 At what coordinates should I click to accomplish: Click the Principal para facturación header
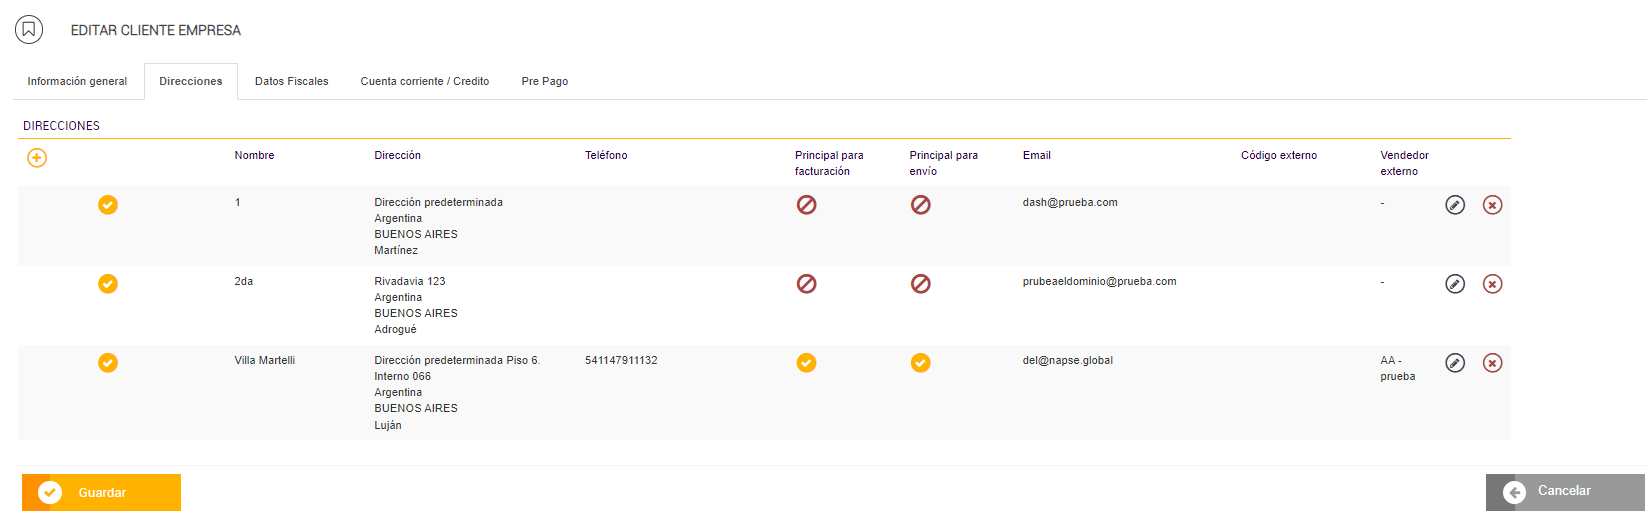pyautogui.click(x=829, y=163)
